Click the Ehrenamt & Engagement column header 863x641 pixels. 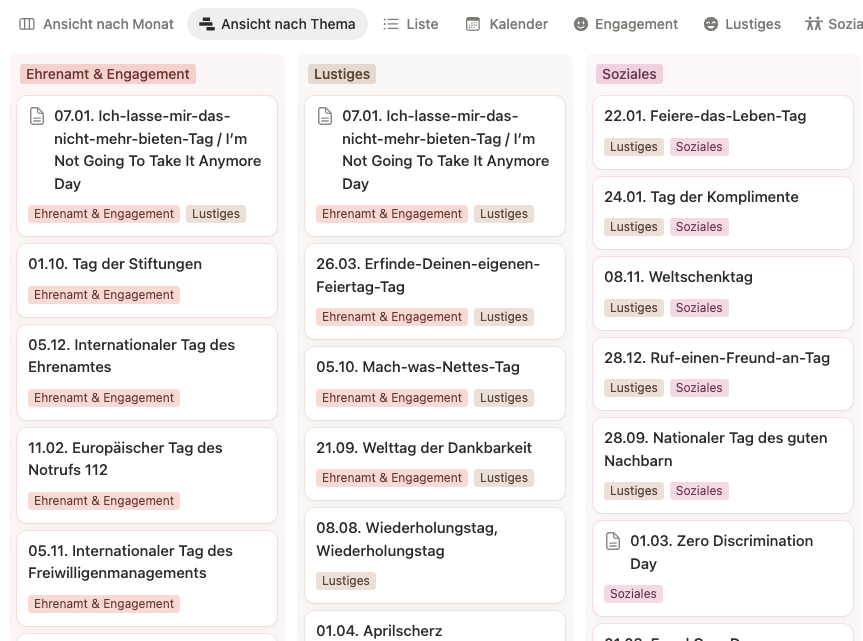click(108, 74)
